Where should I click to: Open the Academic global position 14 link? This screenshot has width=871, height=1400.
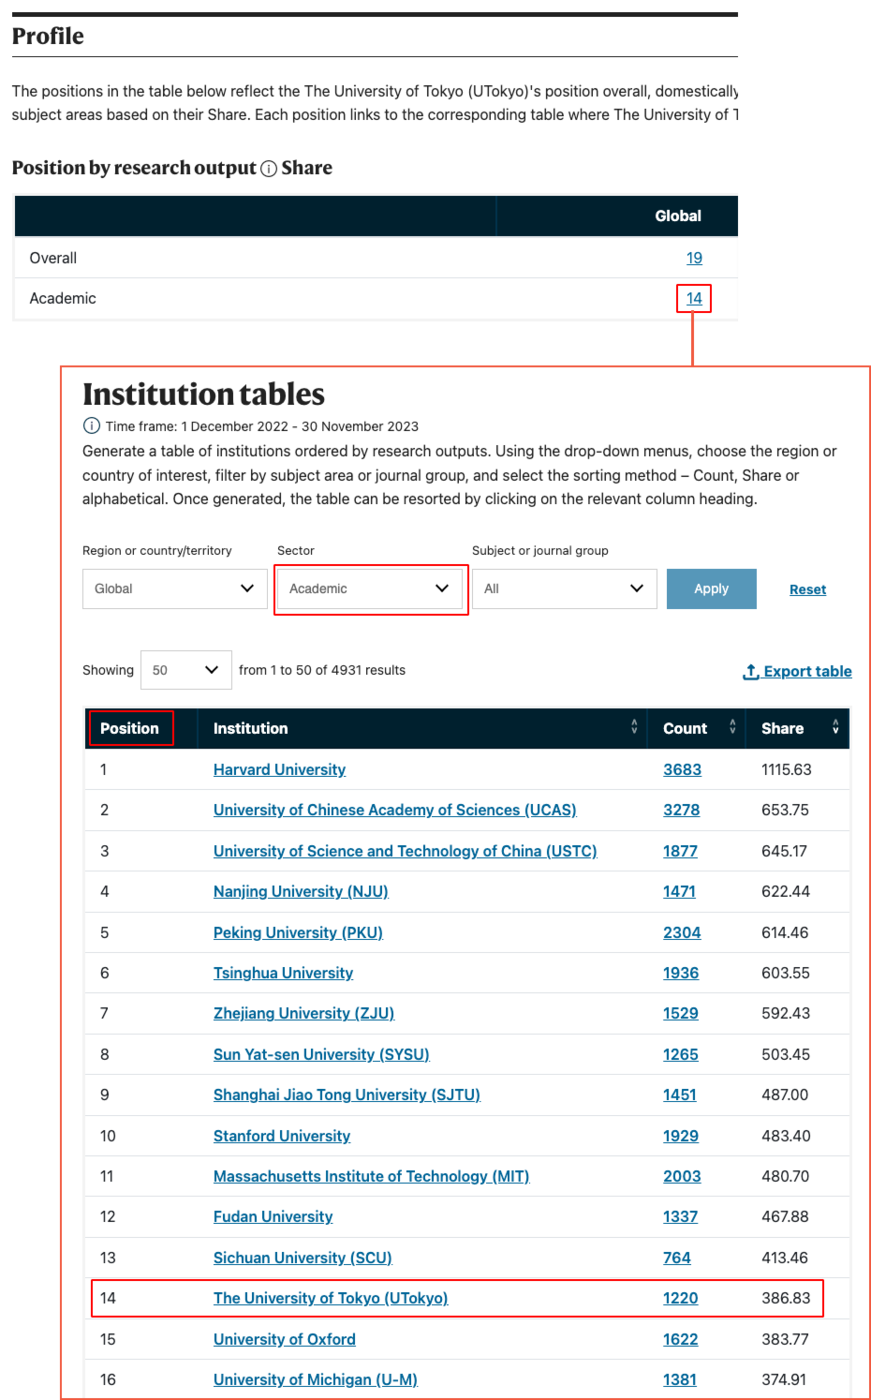694,298
